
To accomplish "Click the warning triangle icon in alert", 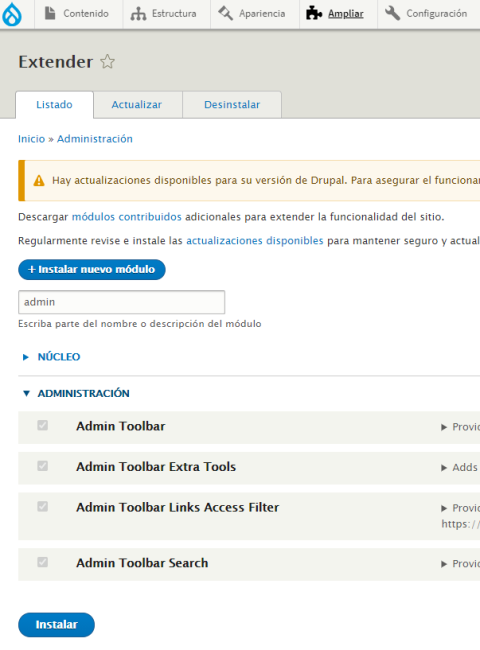I will pyautogui.click(x=39, y=181).
